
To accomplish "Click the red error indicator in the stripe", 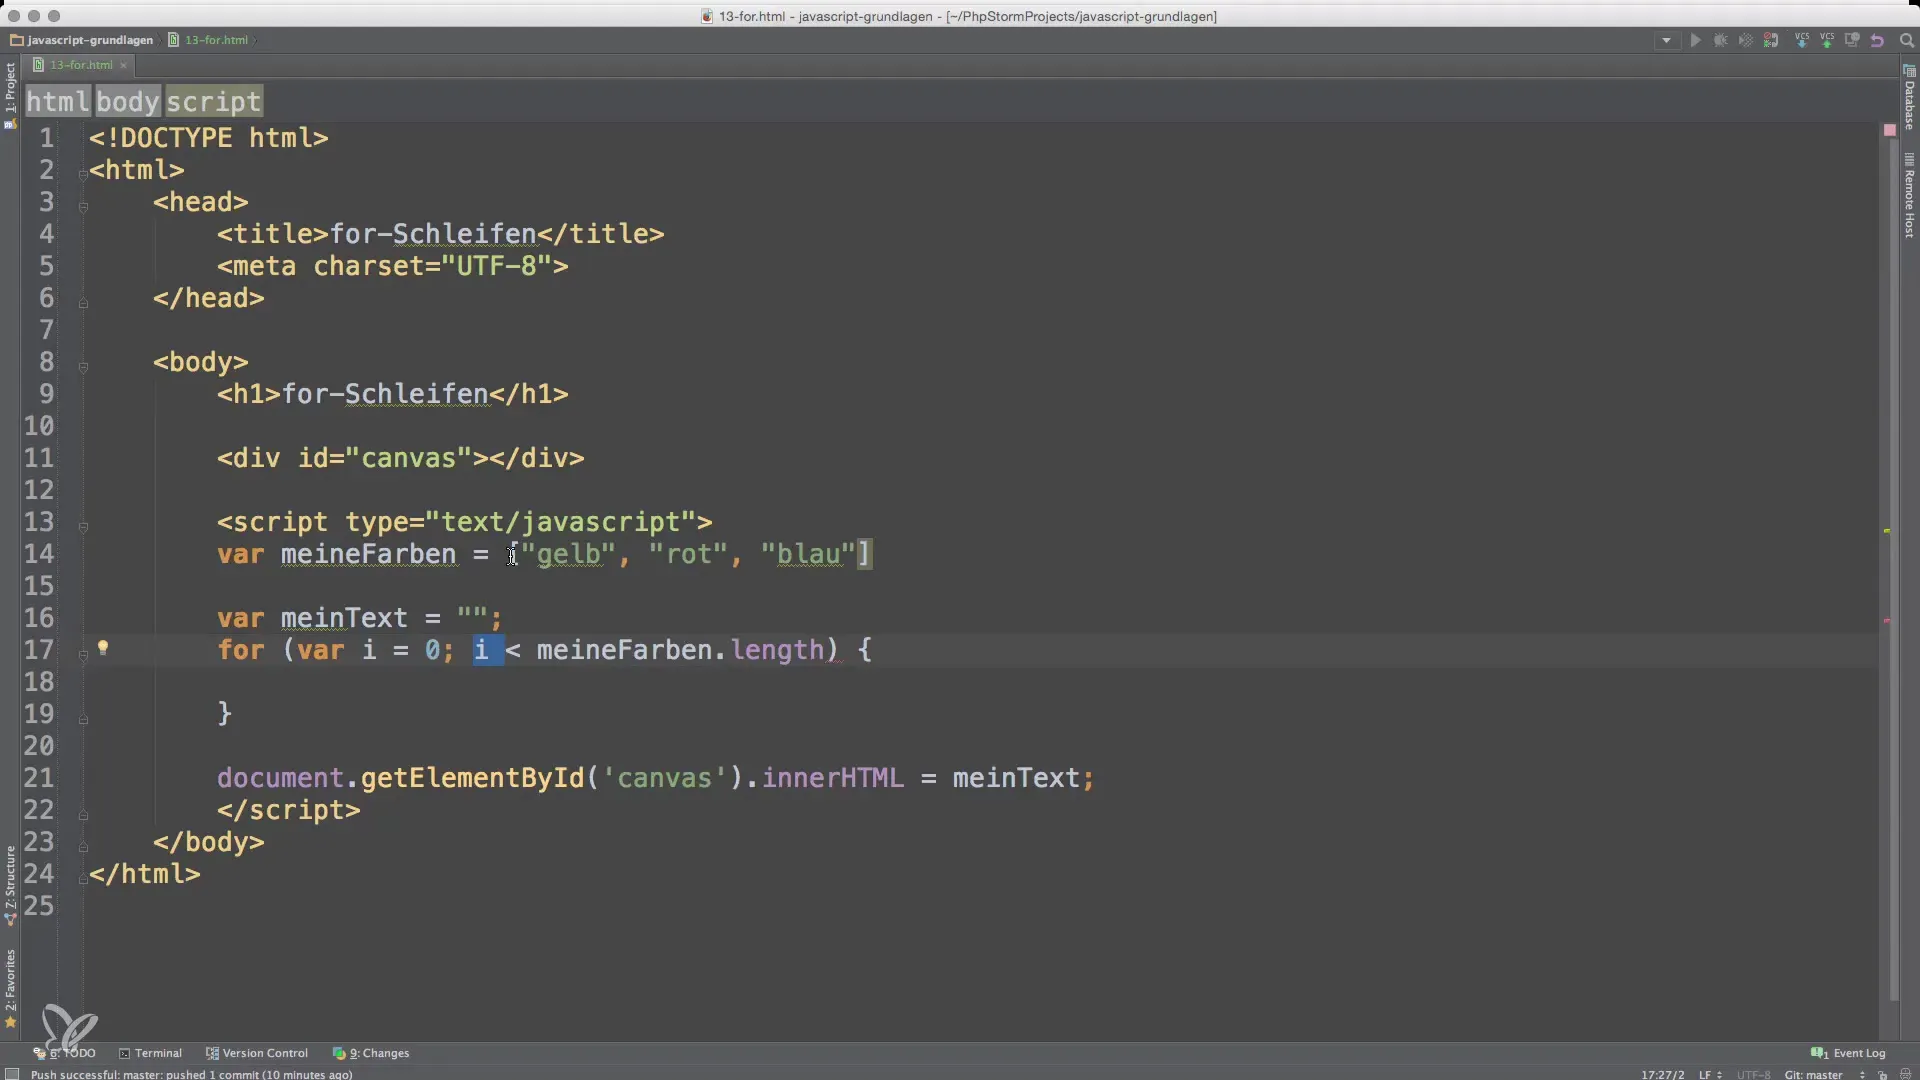I will click(1889, 130).
